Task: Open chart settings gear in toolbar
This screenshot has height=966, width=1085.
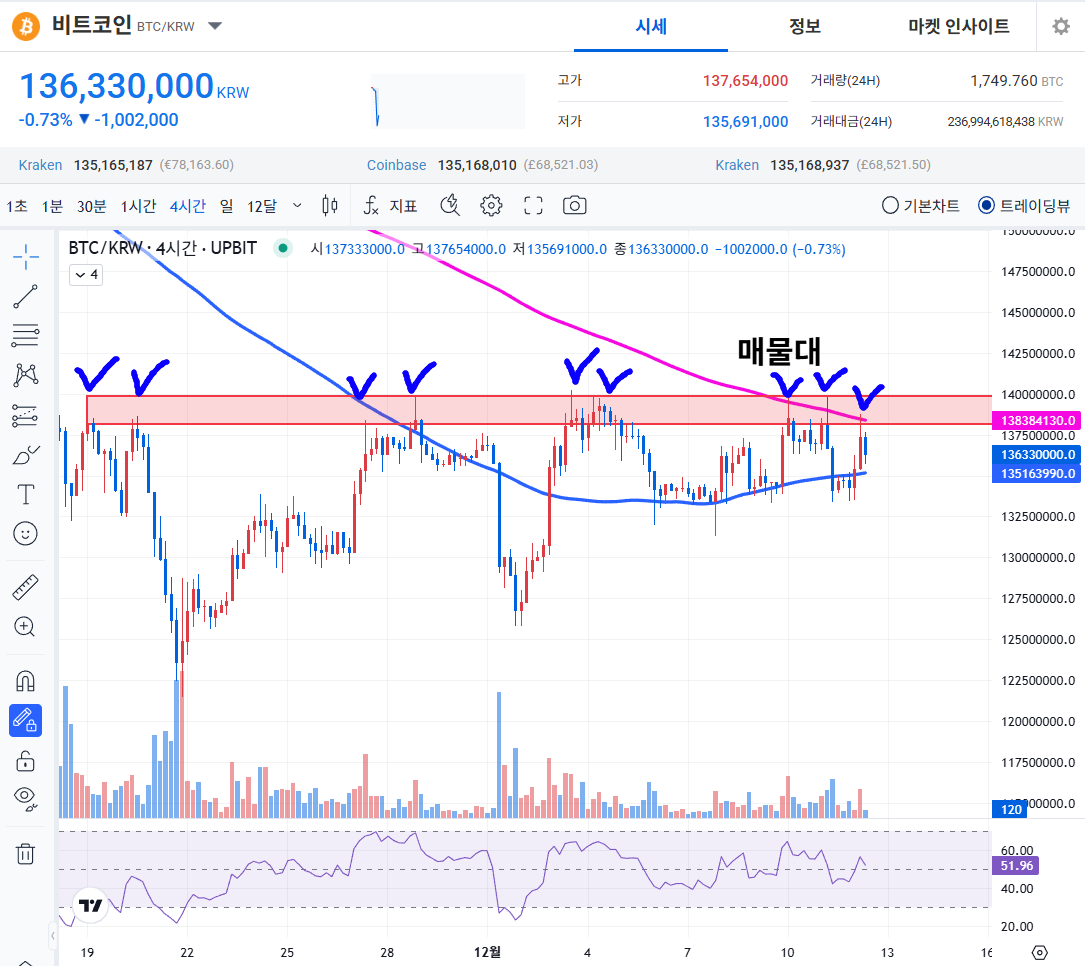Action: 491,206
